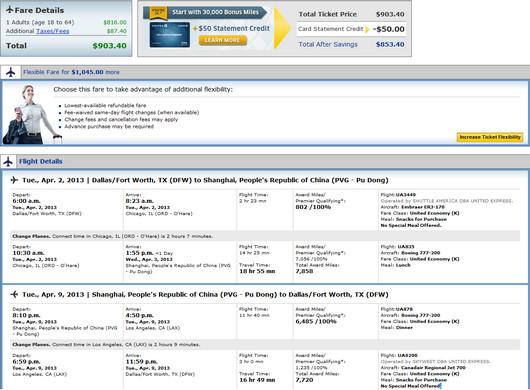Viewport: 530px width, 390px height.
Task: Click the yellow arrow beside Card Statement Credit
Action: (x=367, y=29)
